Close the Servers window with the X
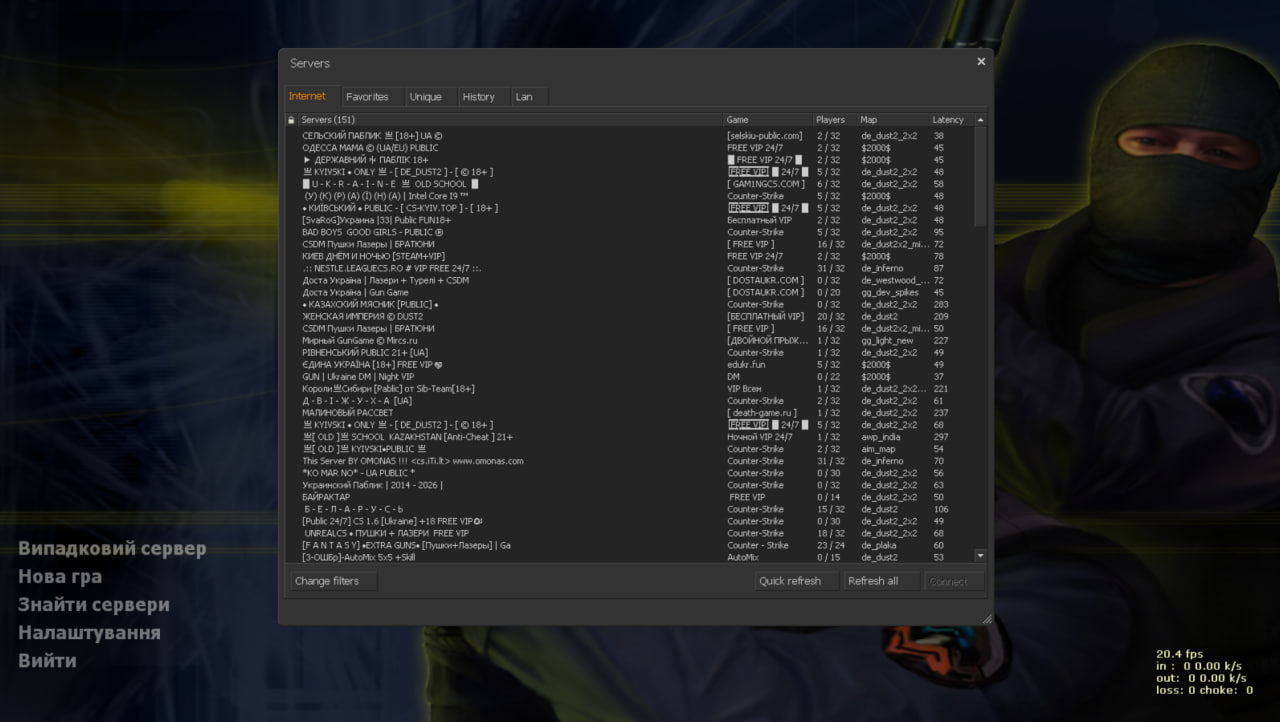Viewport: 1280px width, 722px height. [x=981, y=62]
